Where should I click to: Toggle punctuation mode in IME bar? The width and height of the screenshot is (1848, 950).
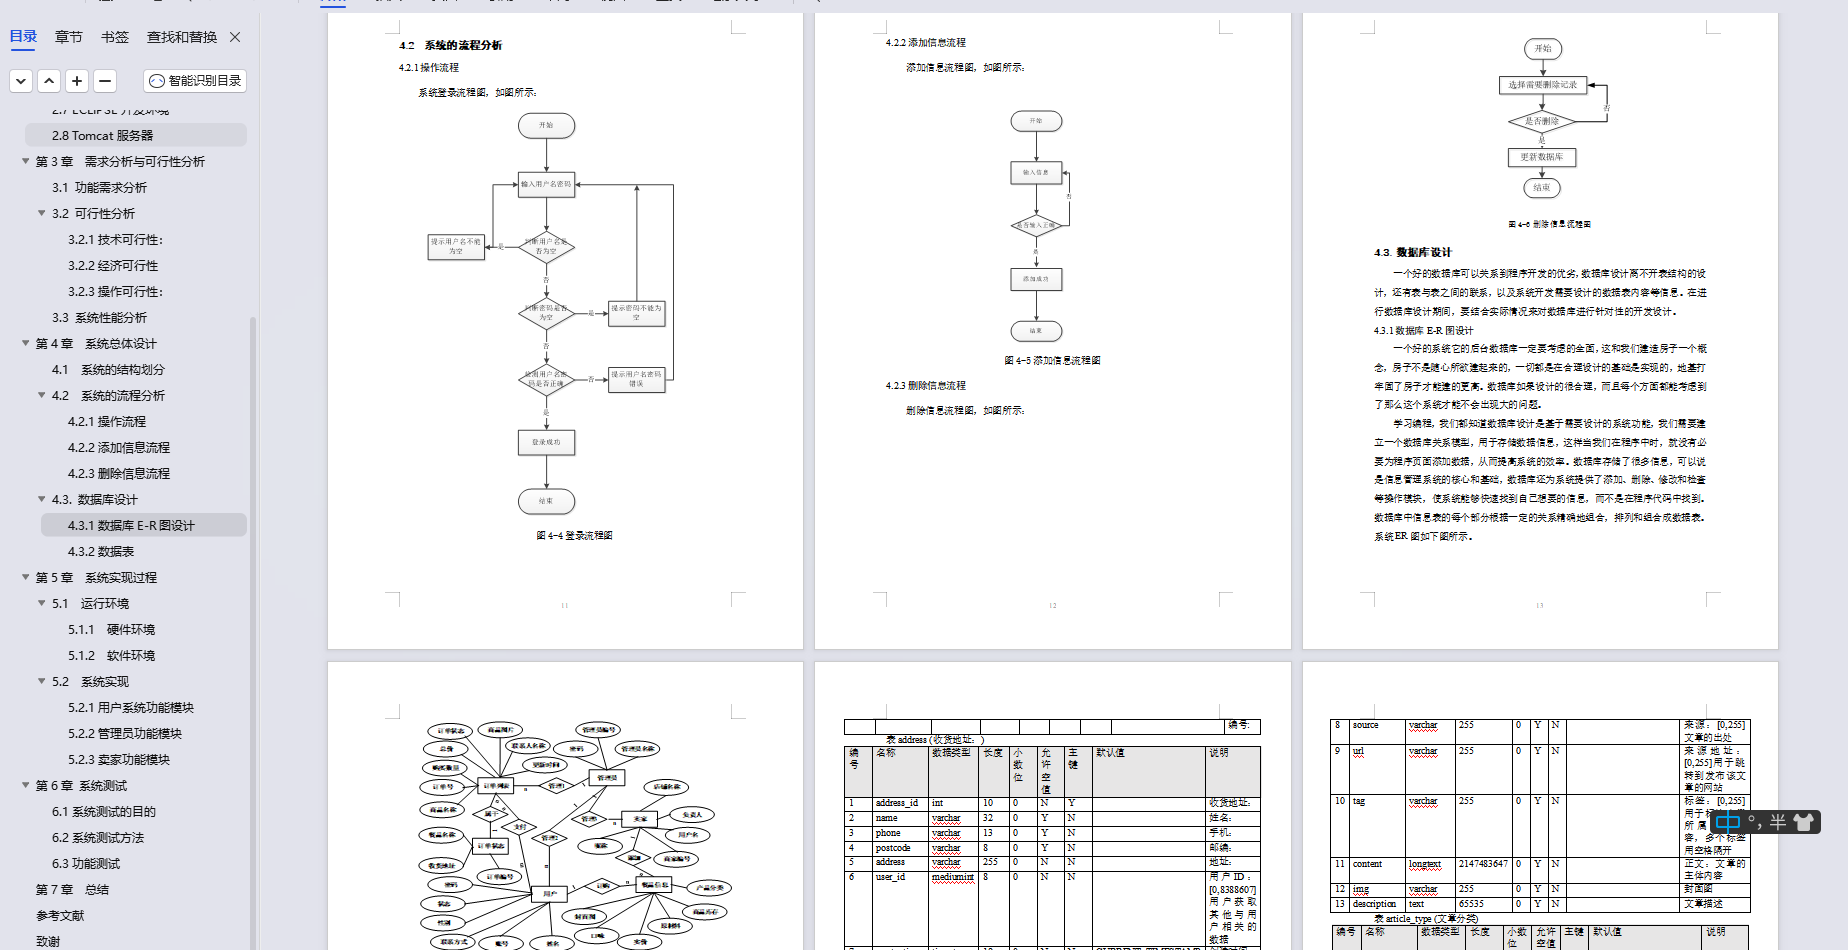(x=1755, y=822)
